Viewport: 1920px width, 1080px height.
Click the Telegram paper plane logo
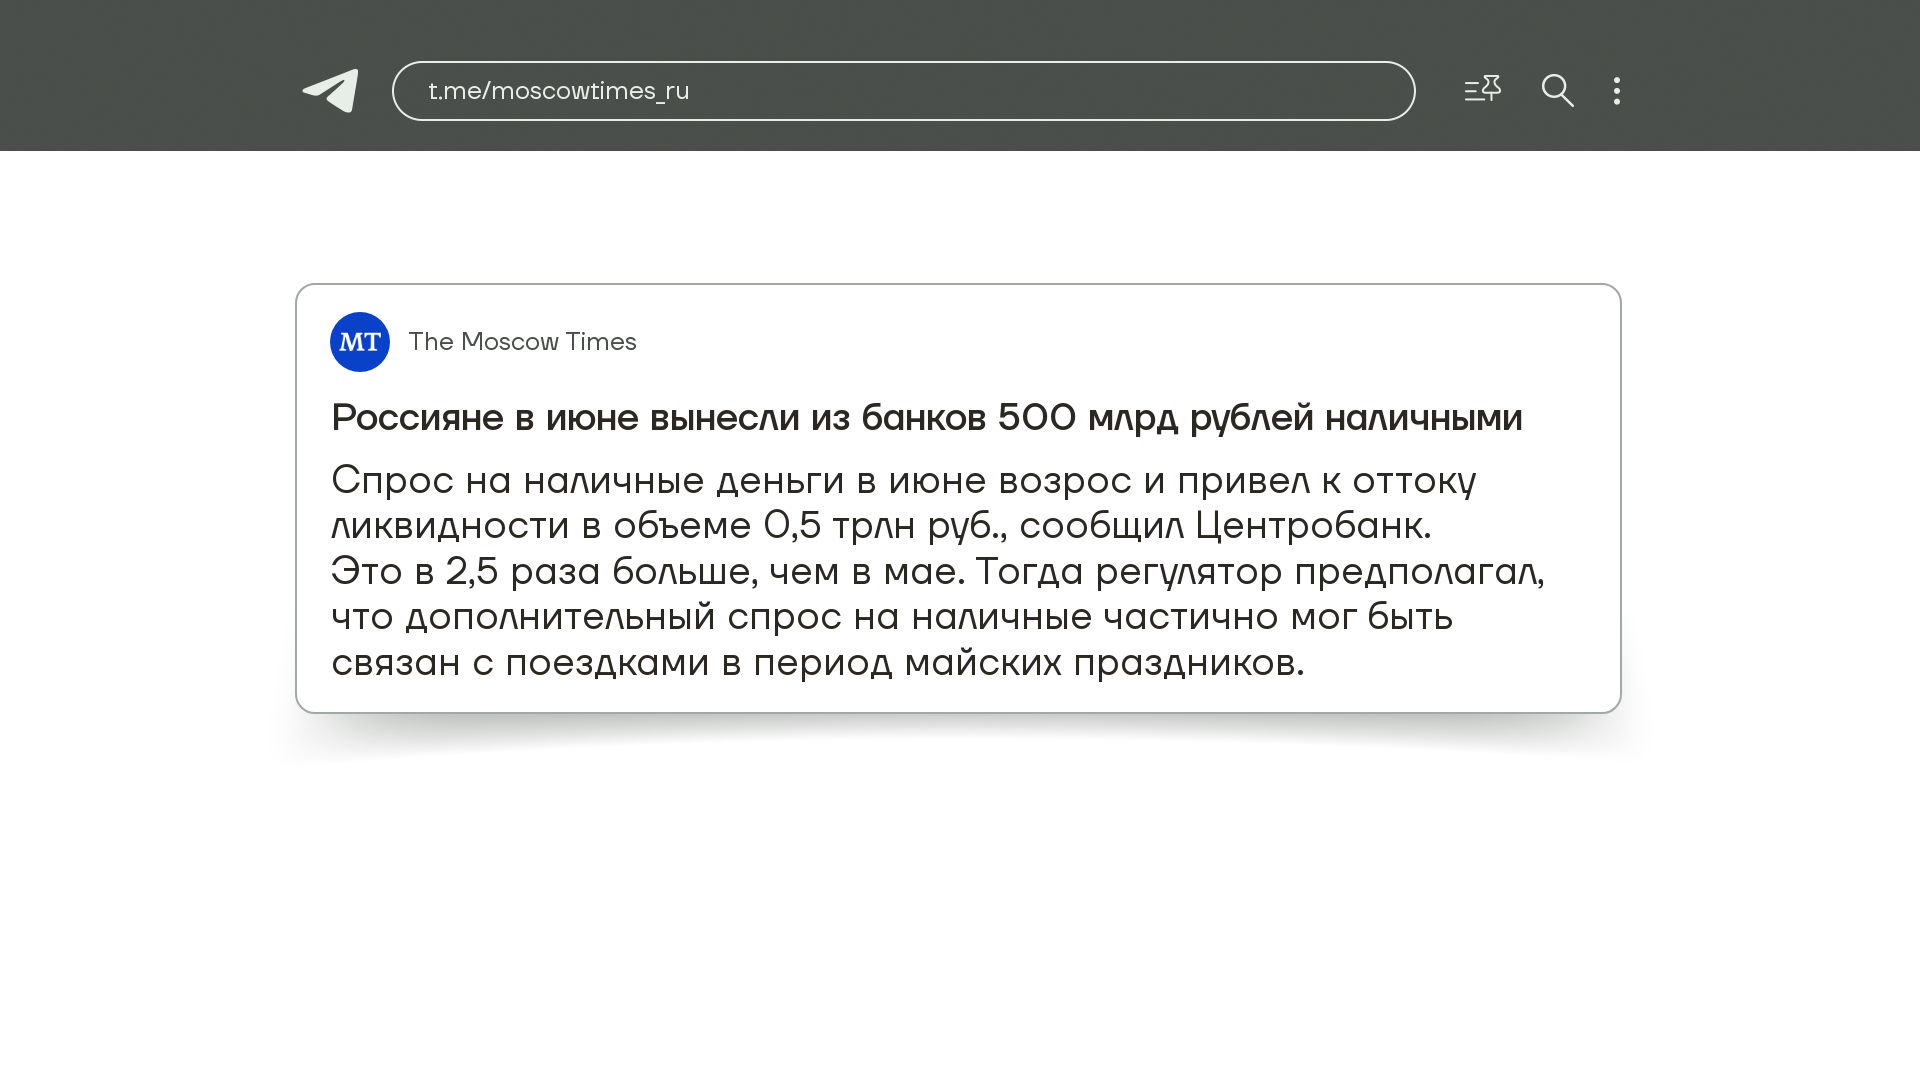(x=331, y=91)
